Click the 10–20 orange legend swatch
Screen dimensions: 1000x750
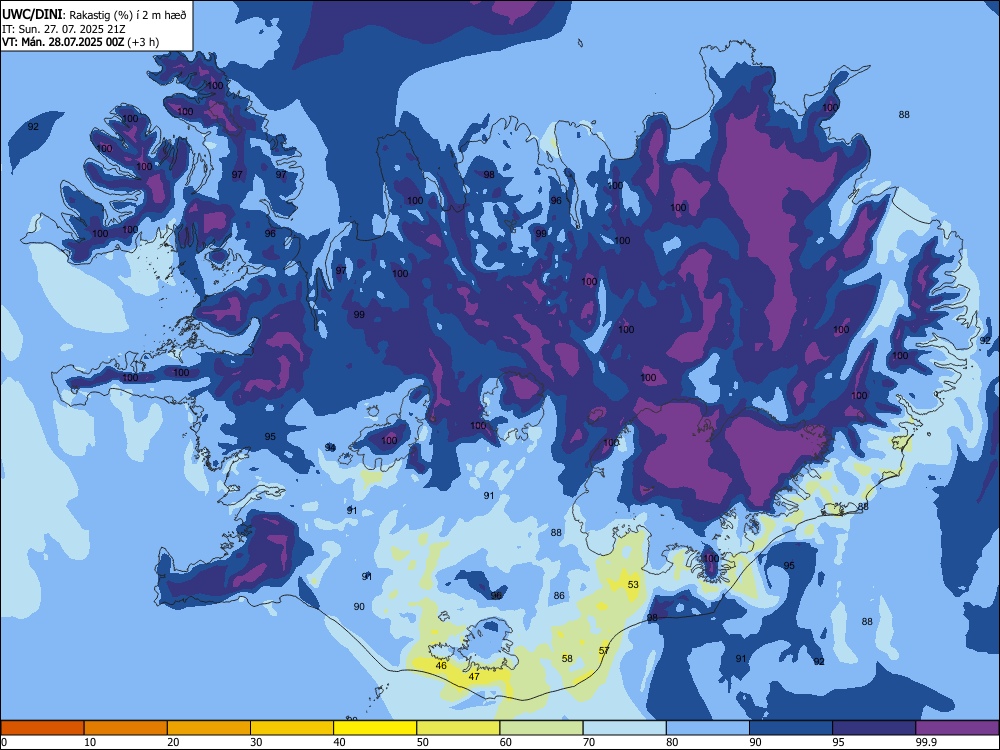click(x=126, y=728)
